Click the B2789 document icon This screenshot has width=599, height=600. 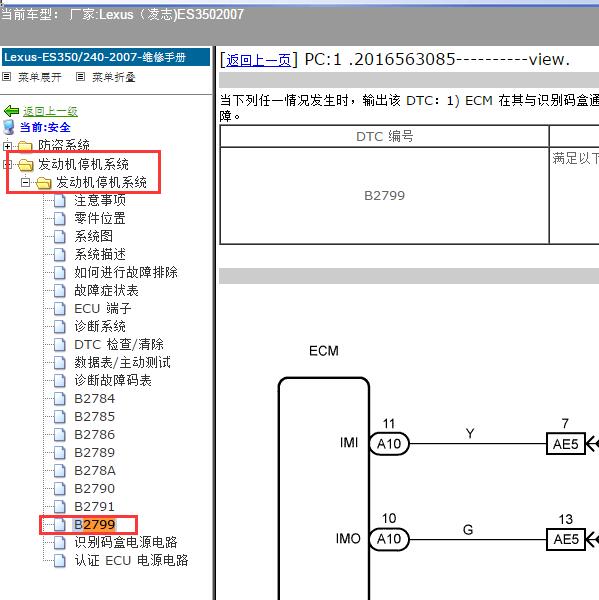pos(60,452)
